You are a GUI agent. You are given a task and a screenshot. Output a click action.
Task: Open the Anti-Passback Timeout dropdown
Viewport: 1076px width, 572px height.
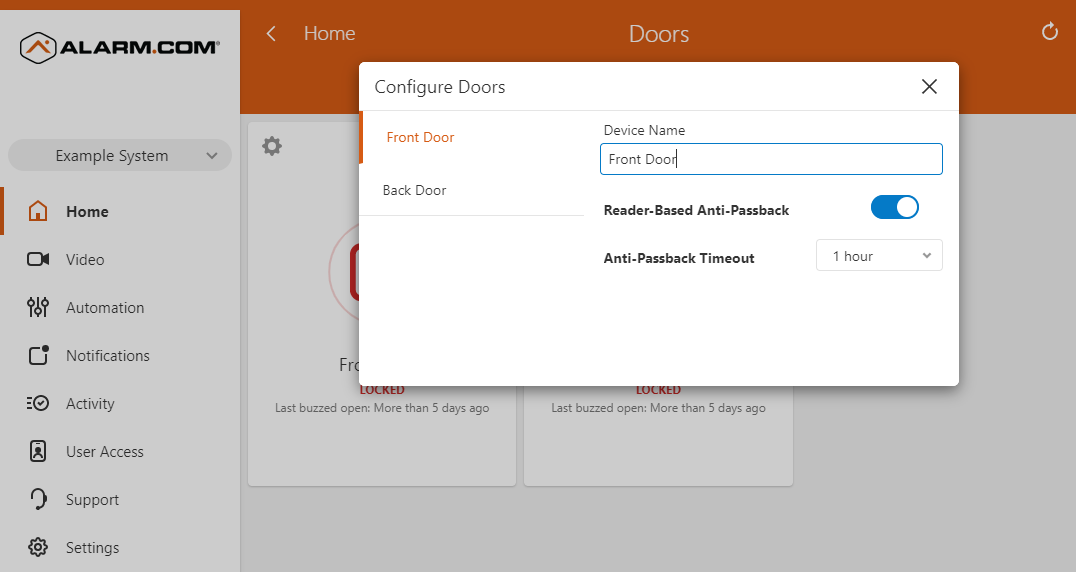879,256
